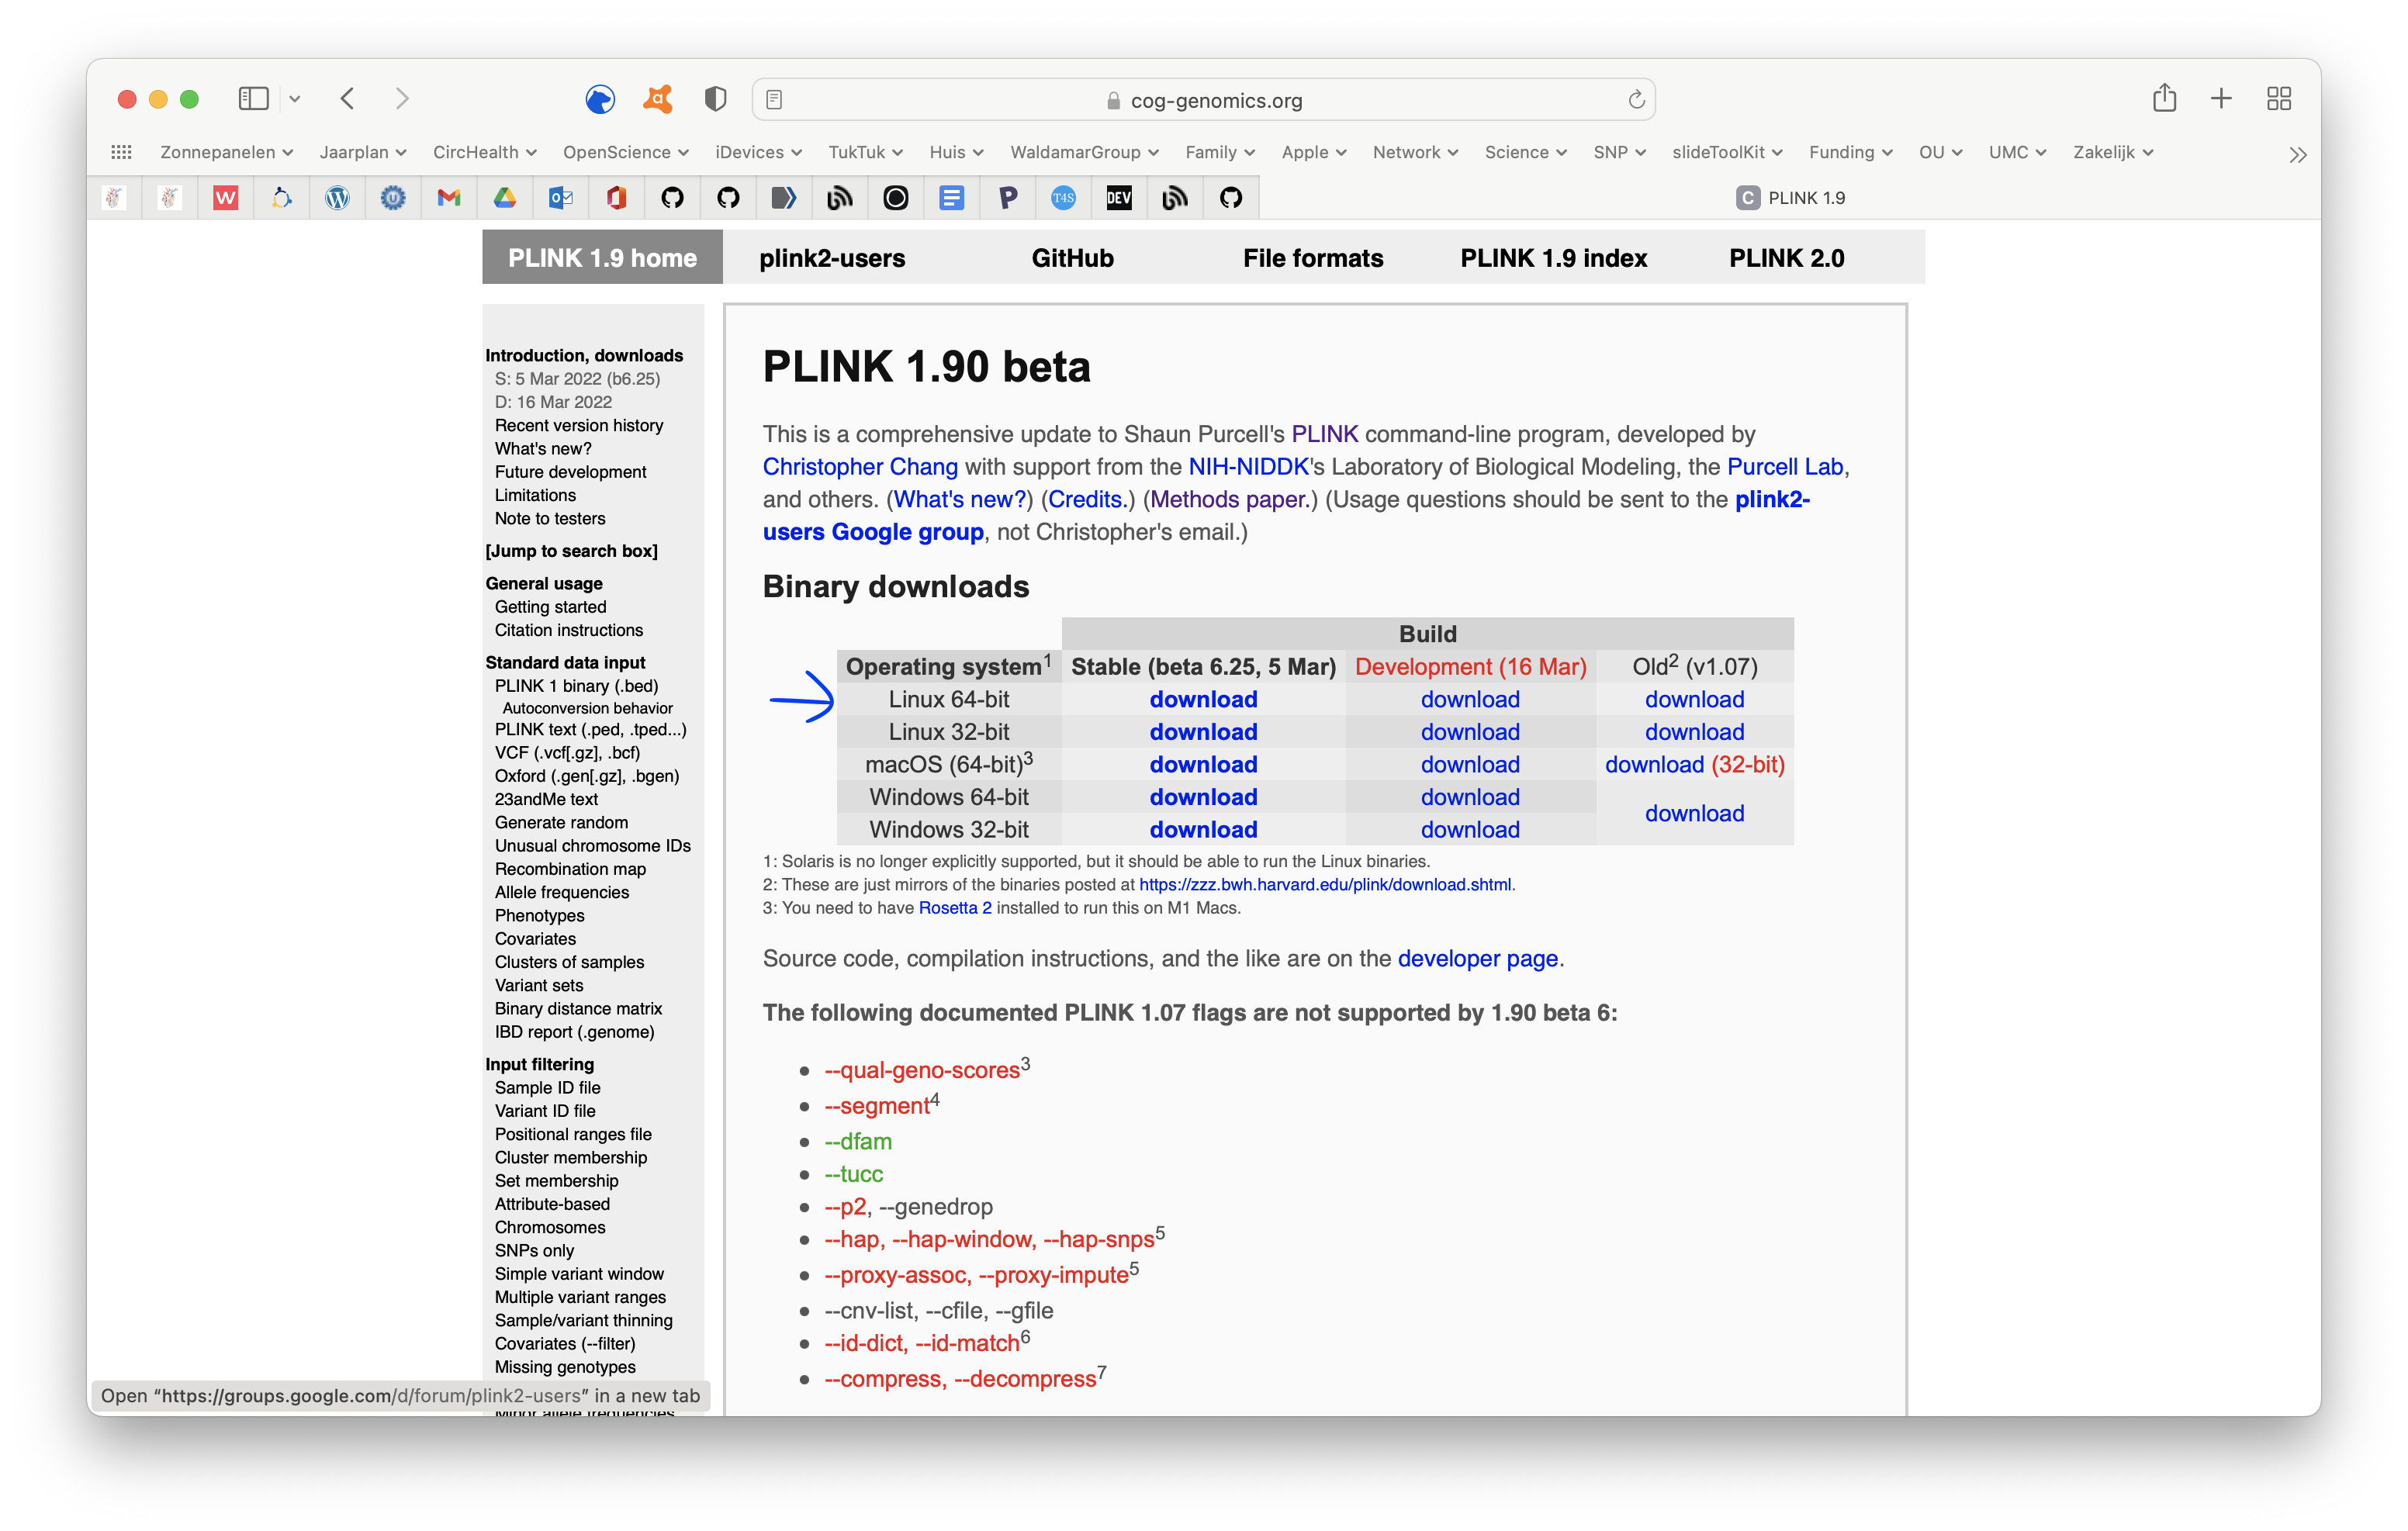Image resolution: width=2408 pixels, height=1531 pixels.
Task: Click the orange Avast extension icon
Action: (x=658, y=98)
